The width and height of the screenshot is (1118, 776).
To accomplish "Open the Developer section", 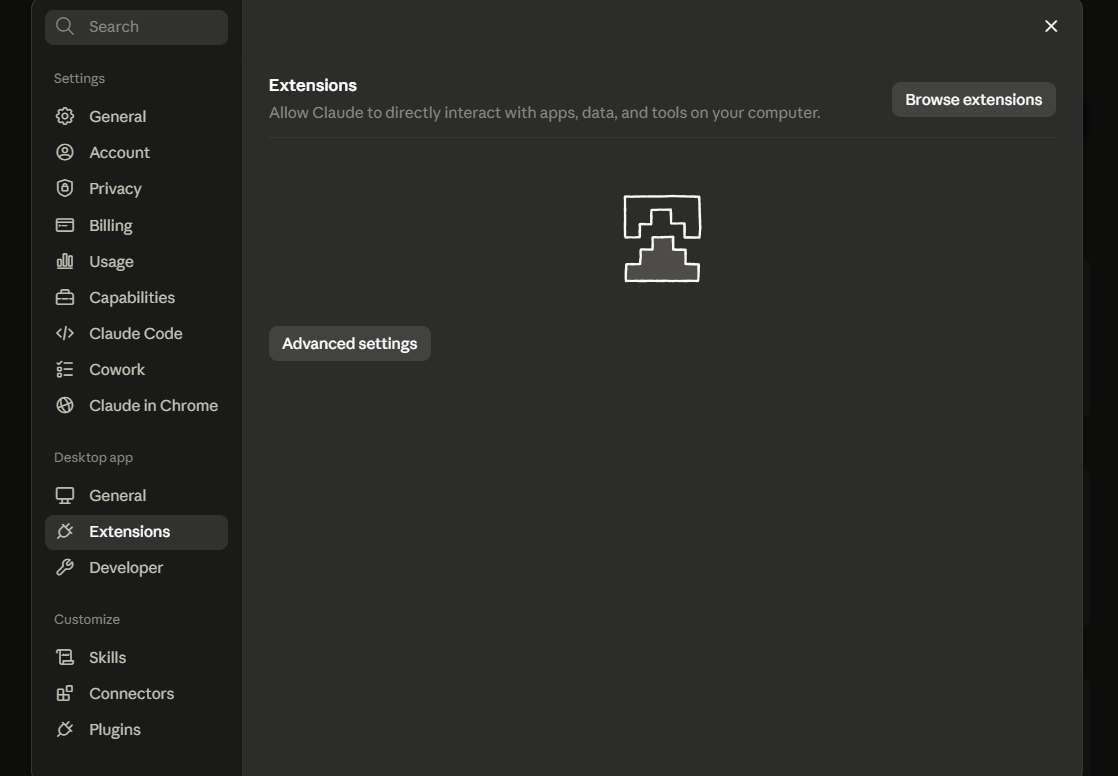I will coord(136,568).
